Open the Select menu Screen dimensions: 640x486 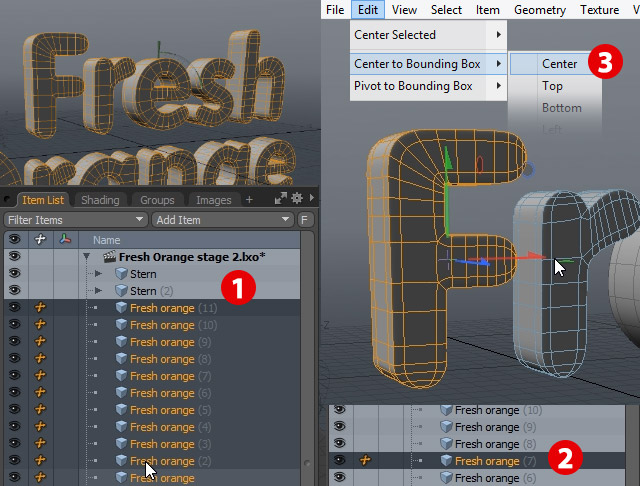tap(446, 9)
